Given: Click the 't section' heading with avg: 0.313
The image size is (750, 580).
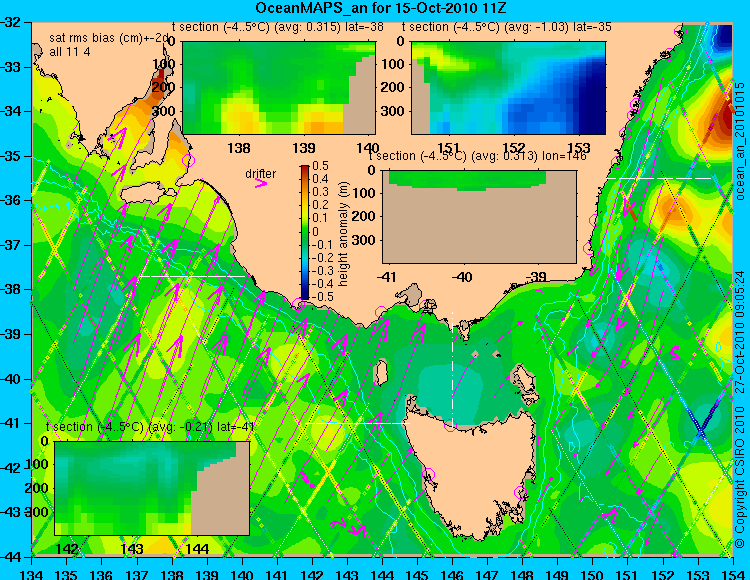Looking at the screenshot, I should click(x=477, y=156).
